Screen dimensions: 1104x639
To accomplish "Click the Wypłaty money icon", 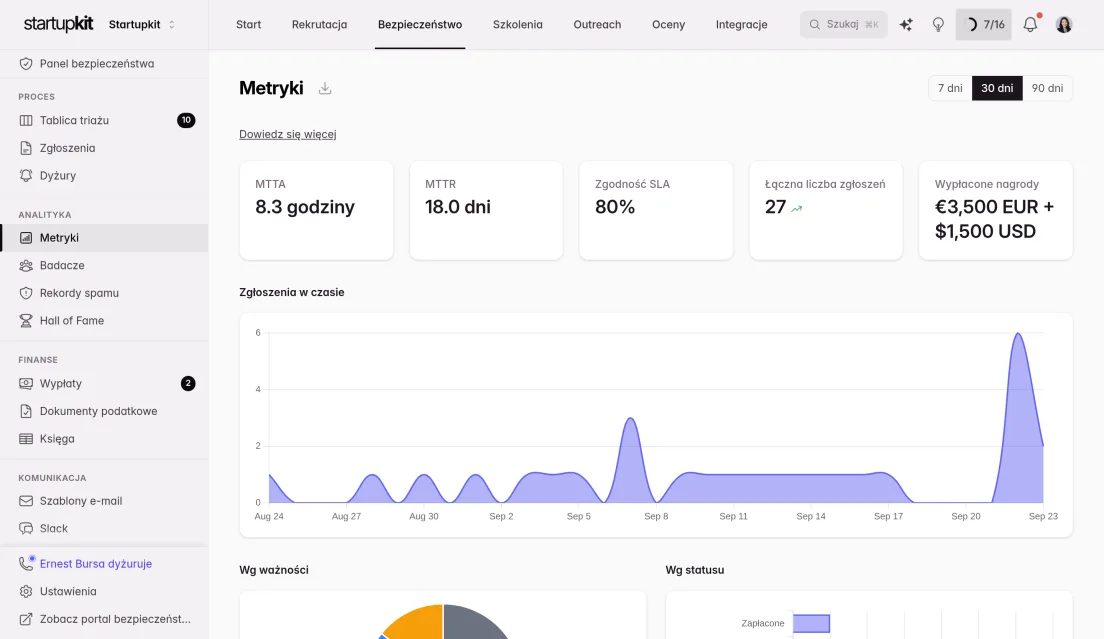I will click(x=26, y=384).
